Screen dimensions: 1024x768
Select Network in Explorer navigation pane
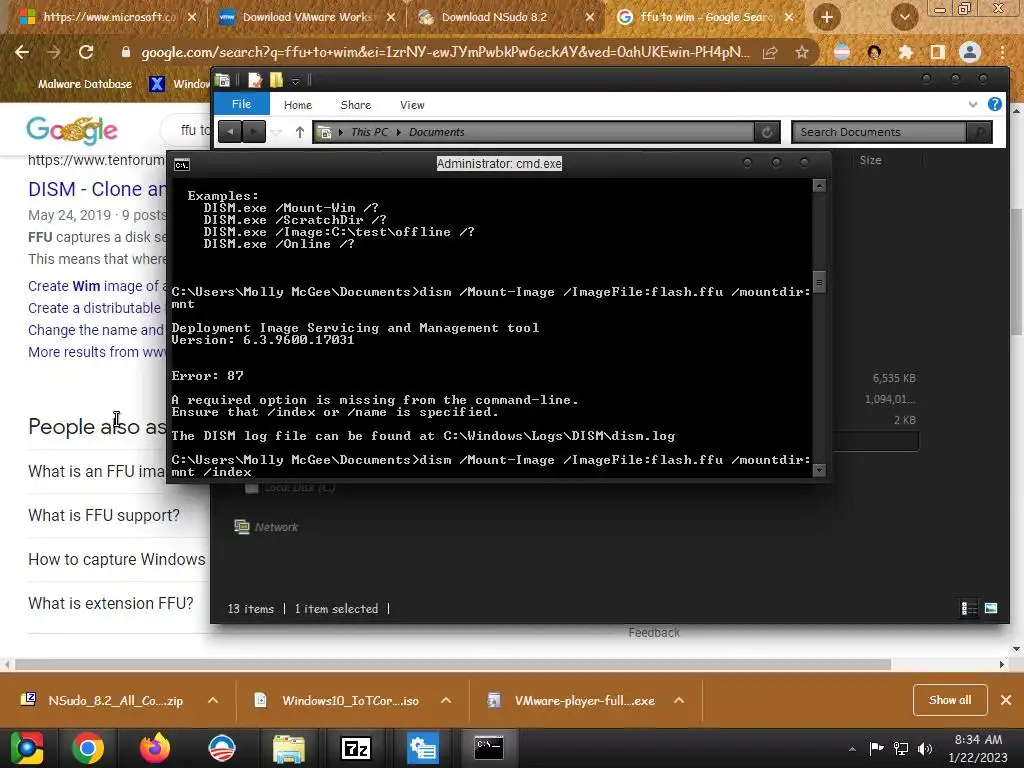[266, 527]
